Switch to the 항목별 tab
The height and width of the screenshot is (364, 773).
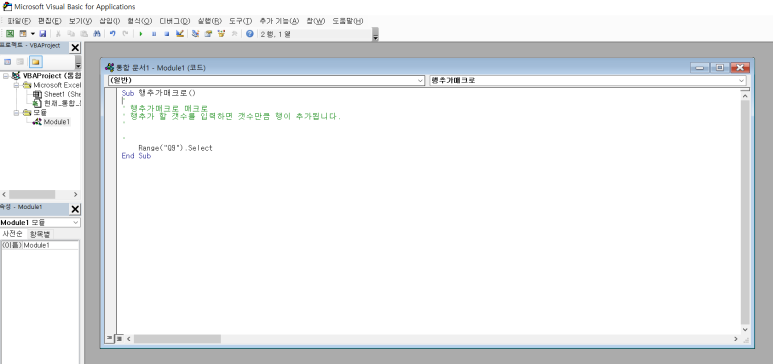[x=40, y=234]
